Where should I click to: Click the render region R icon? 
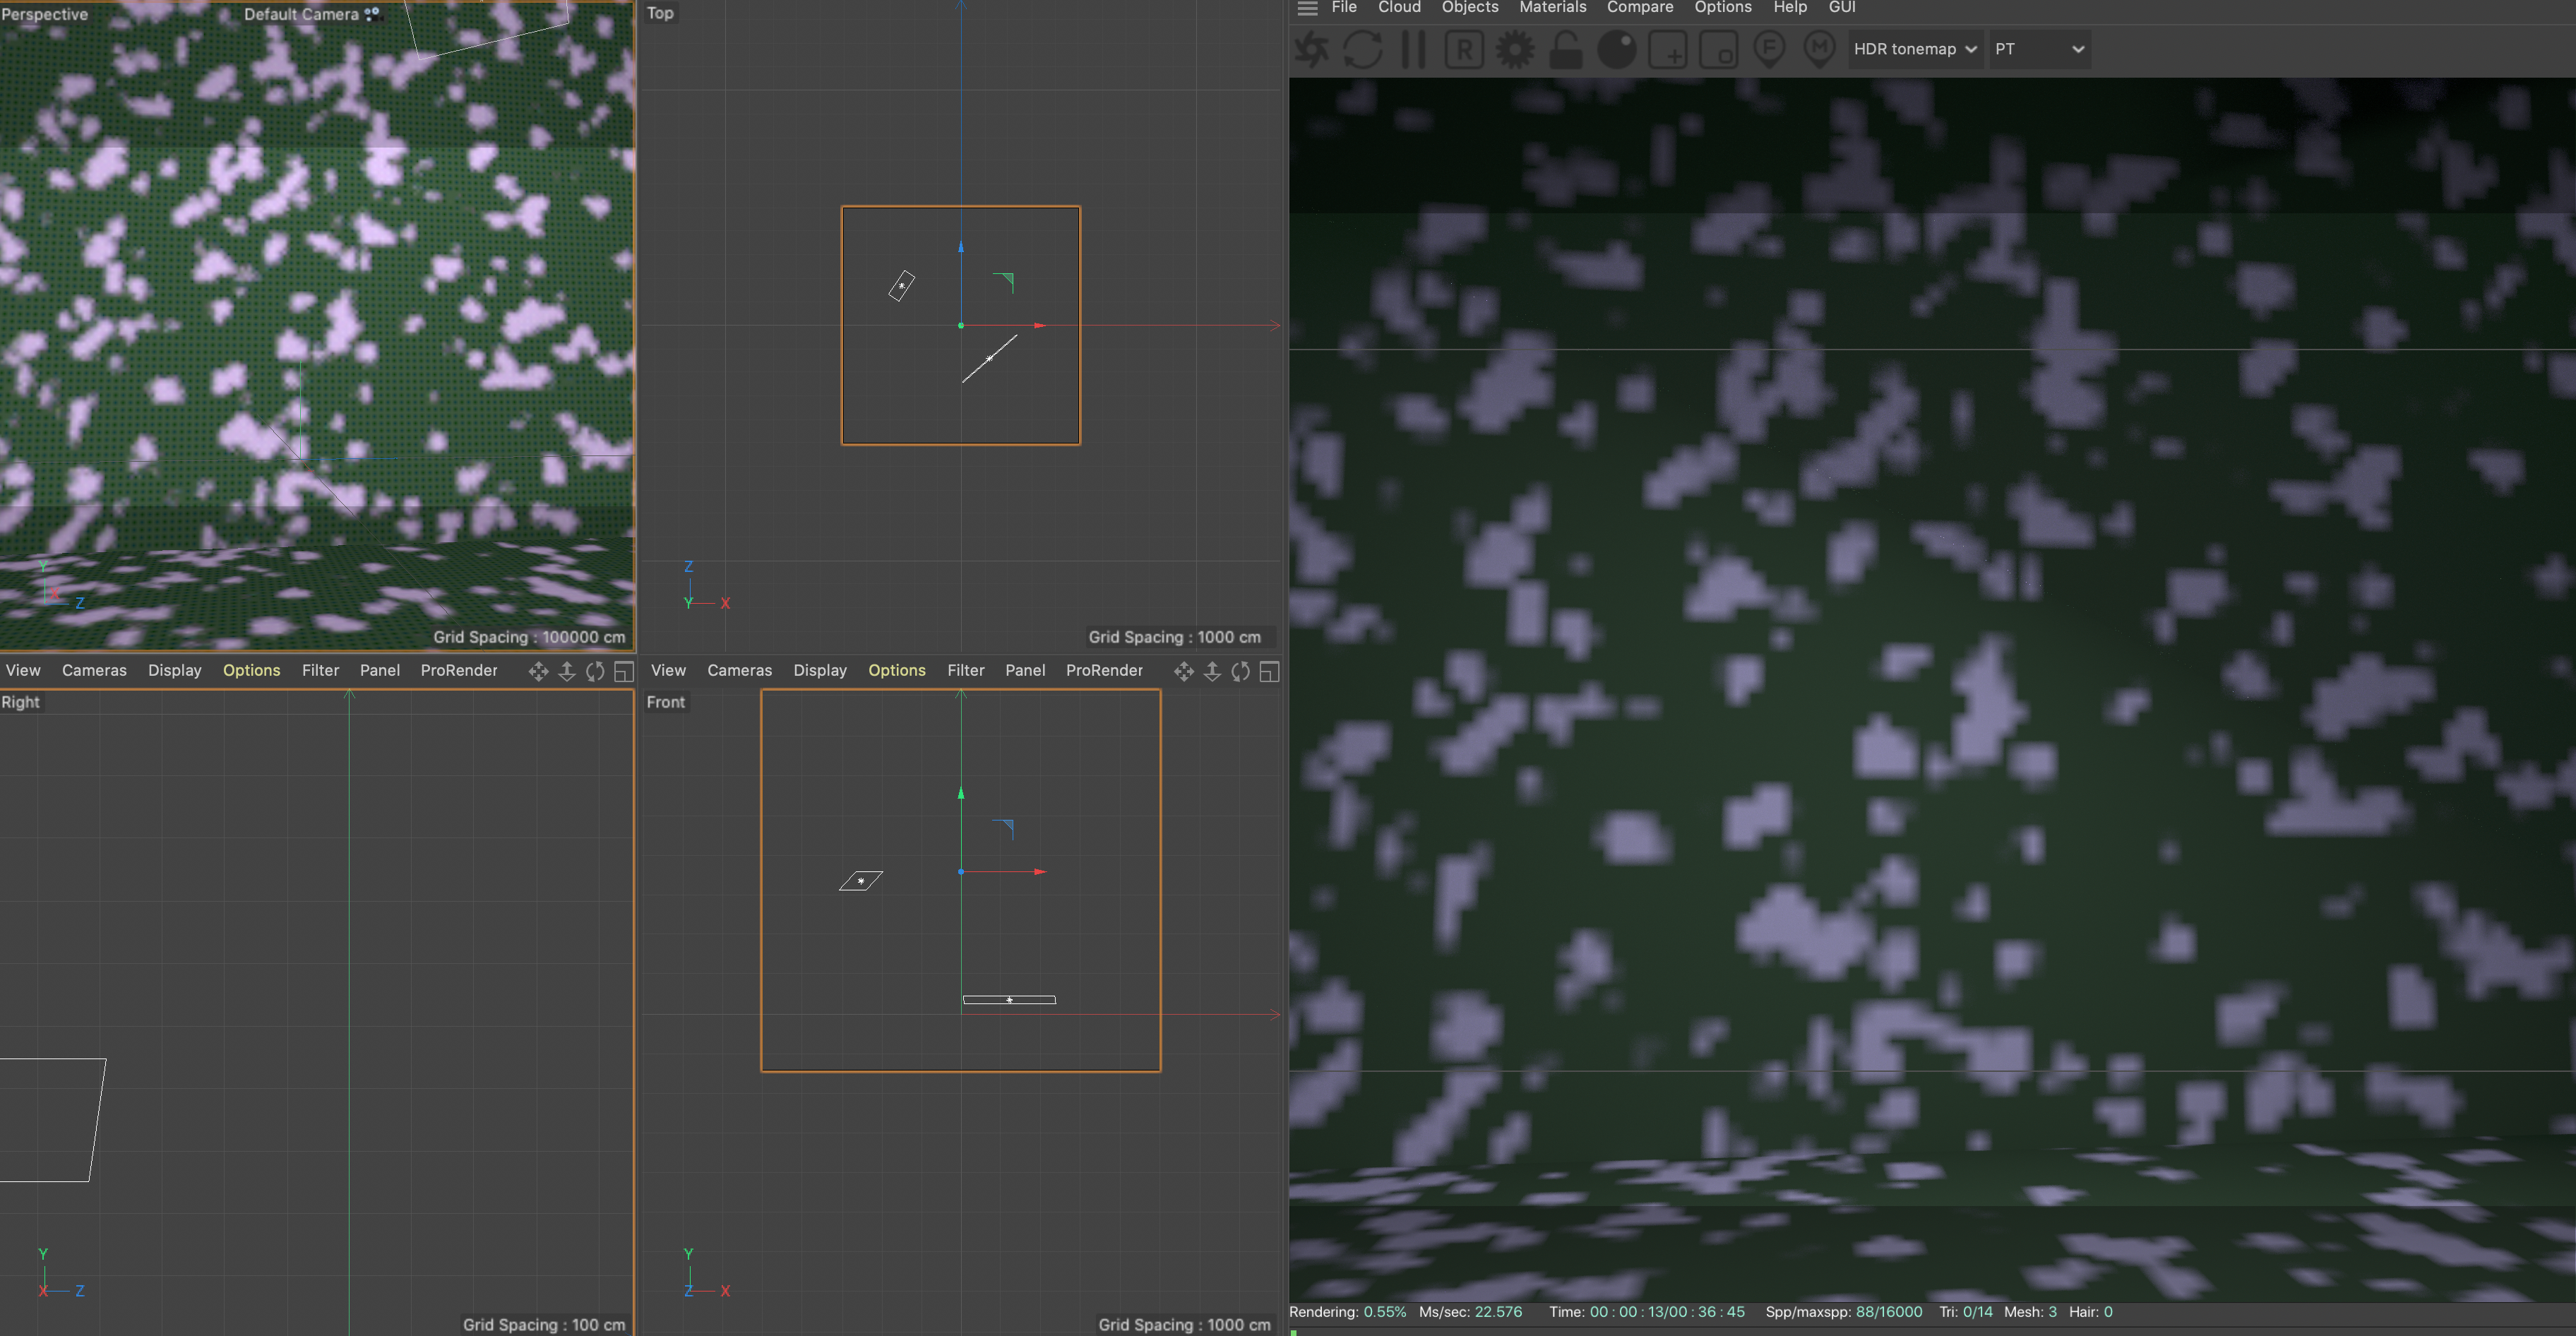click(x=1464, y=49)
